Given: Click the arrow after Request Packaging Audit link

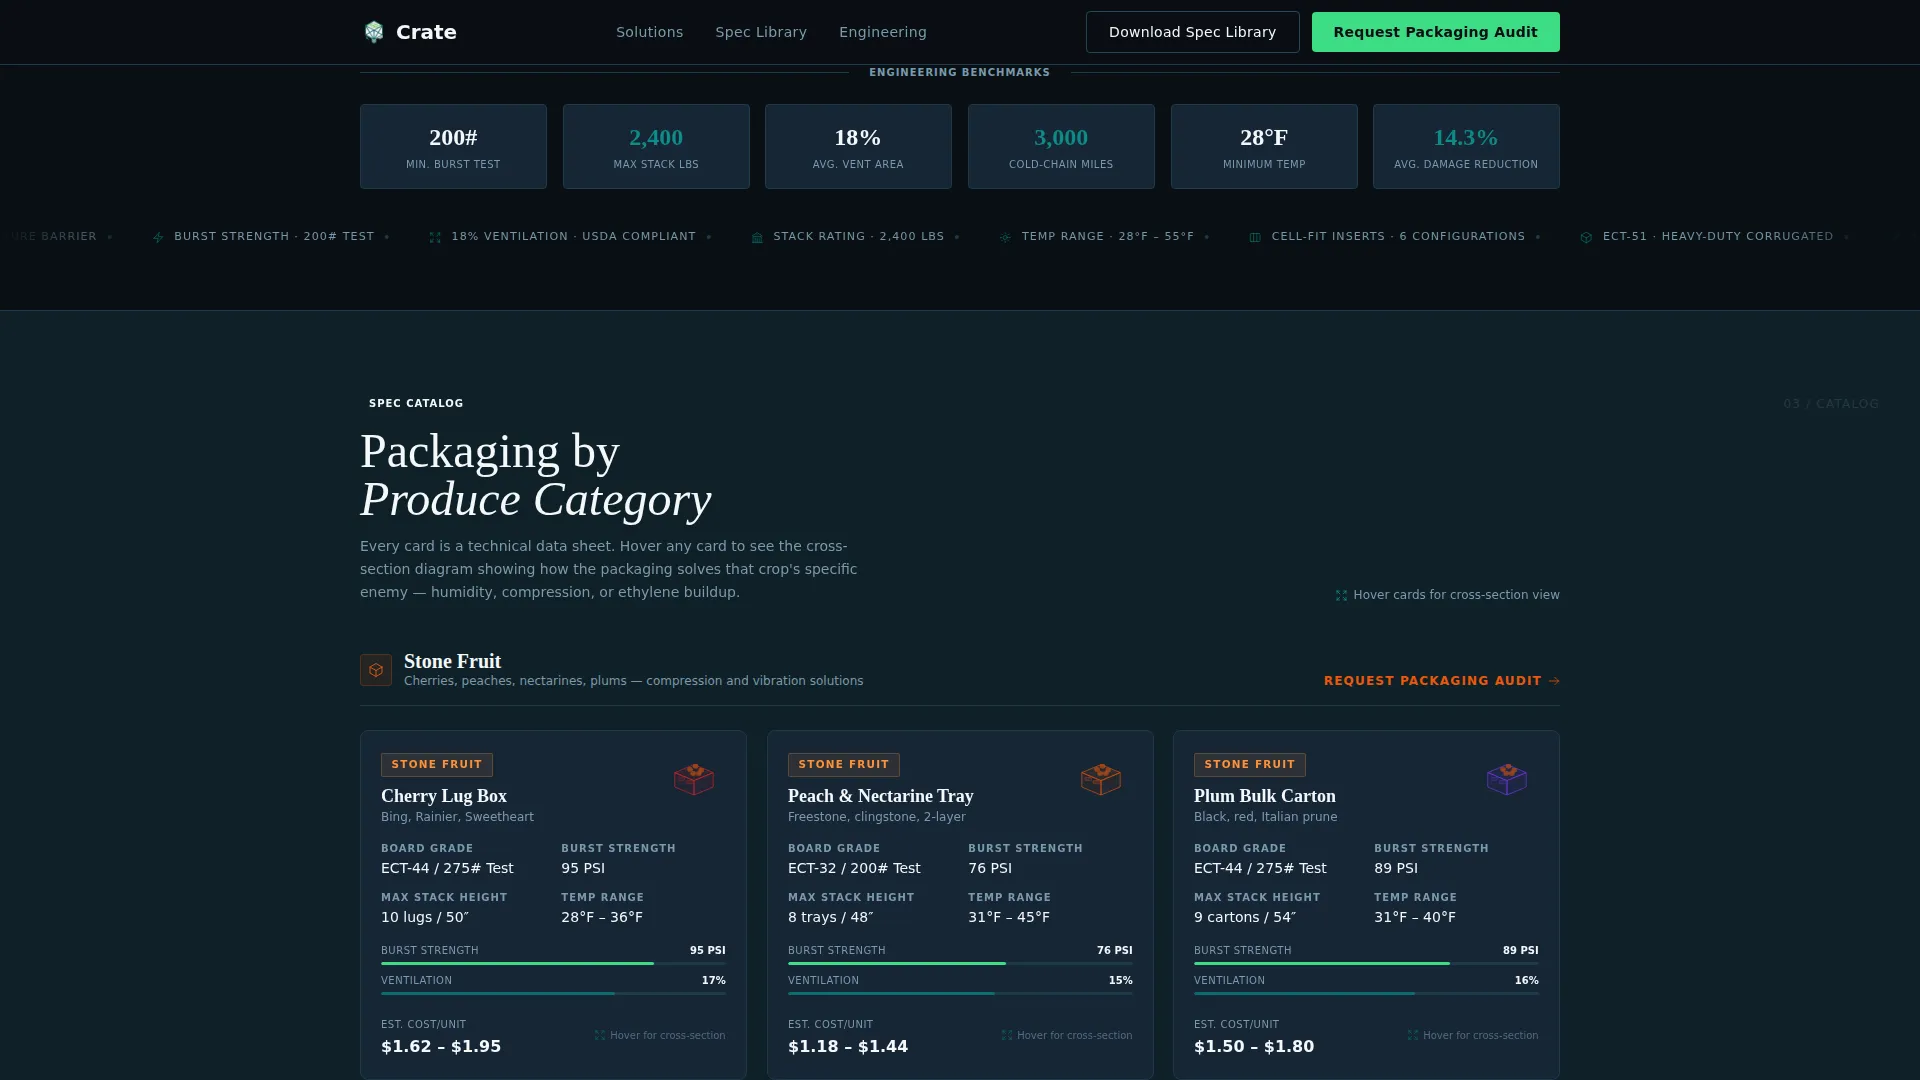Looking at the screenshot, I should pos(1554,681).
